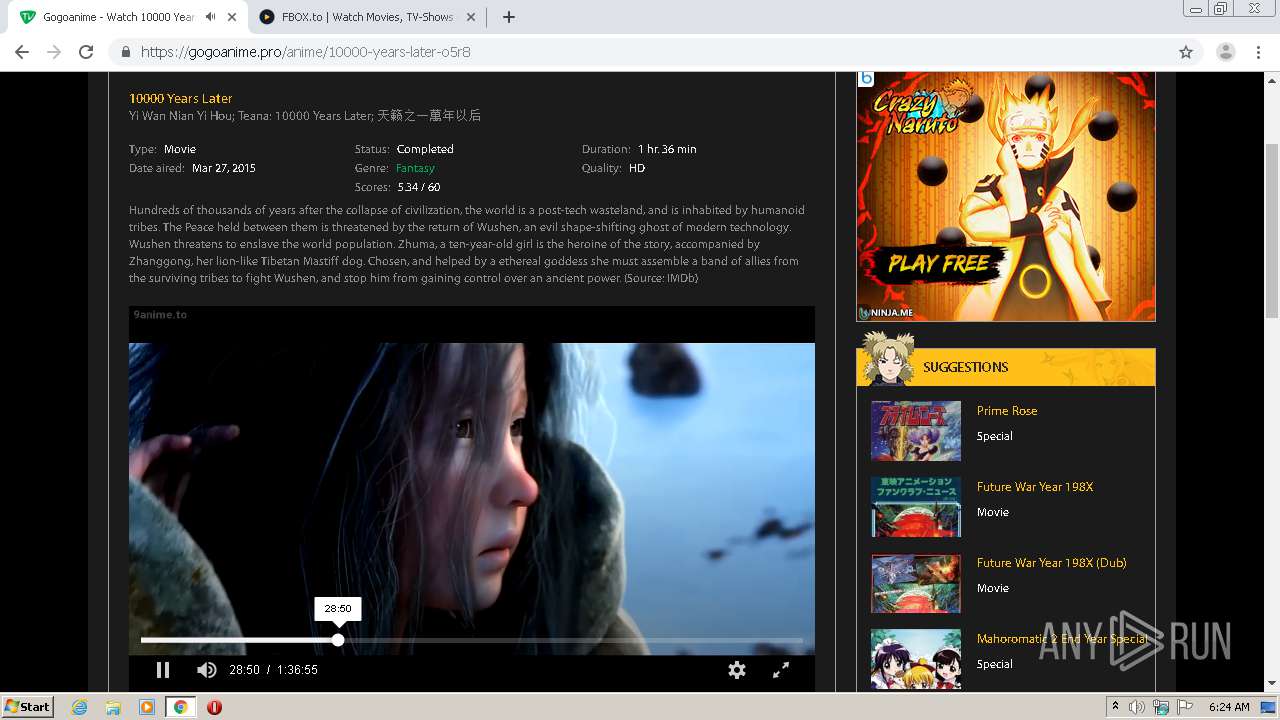Click the browser forward arrow
Image resolution: width=1280 pixels, height=720 pixels.
54,52
